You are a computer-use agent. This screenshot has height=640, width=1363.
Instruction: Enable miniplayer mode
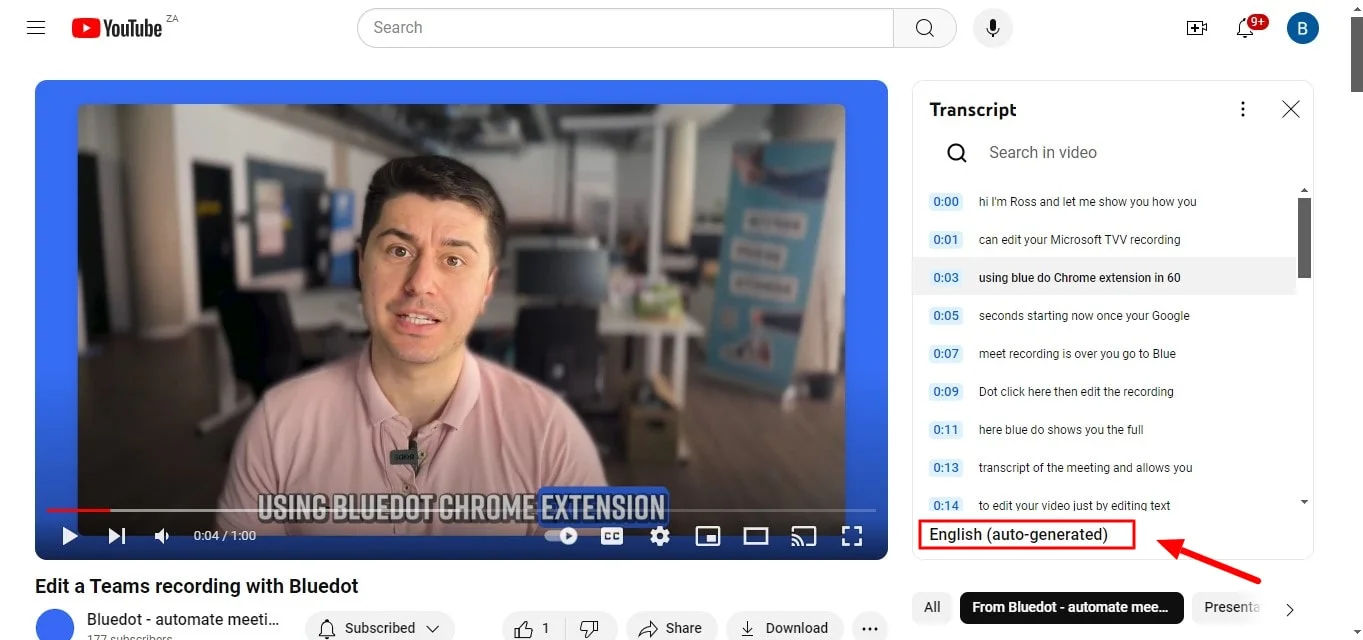(x=707, y=535)
